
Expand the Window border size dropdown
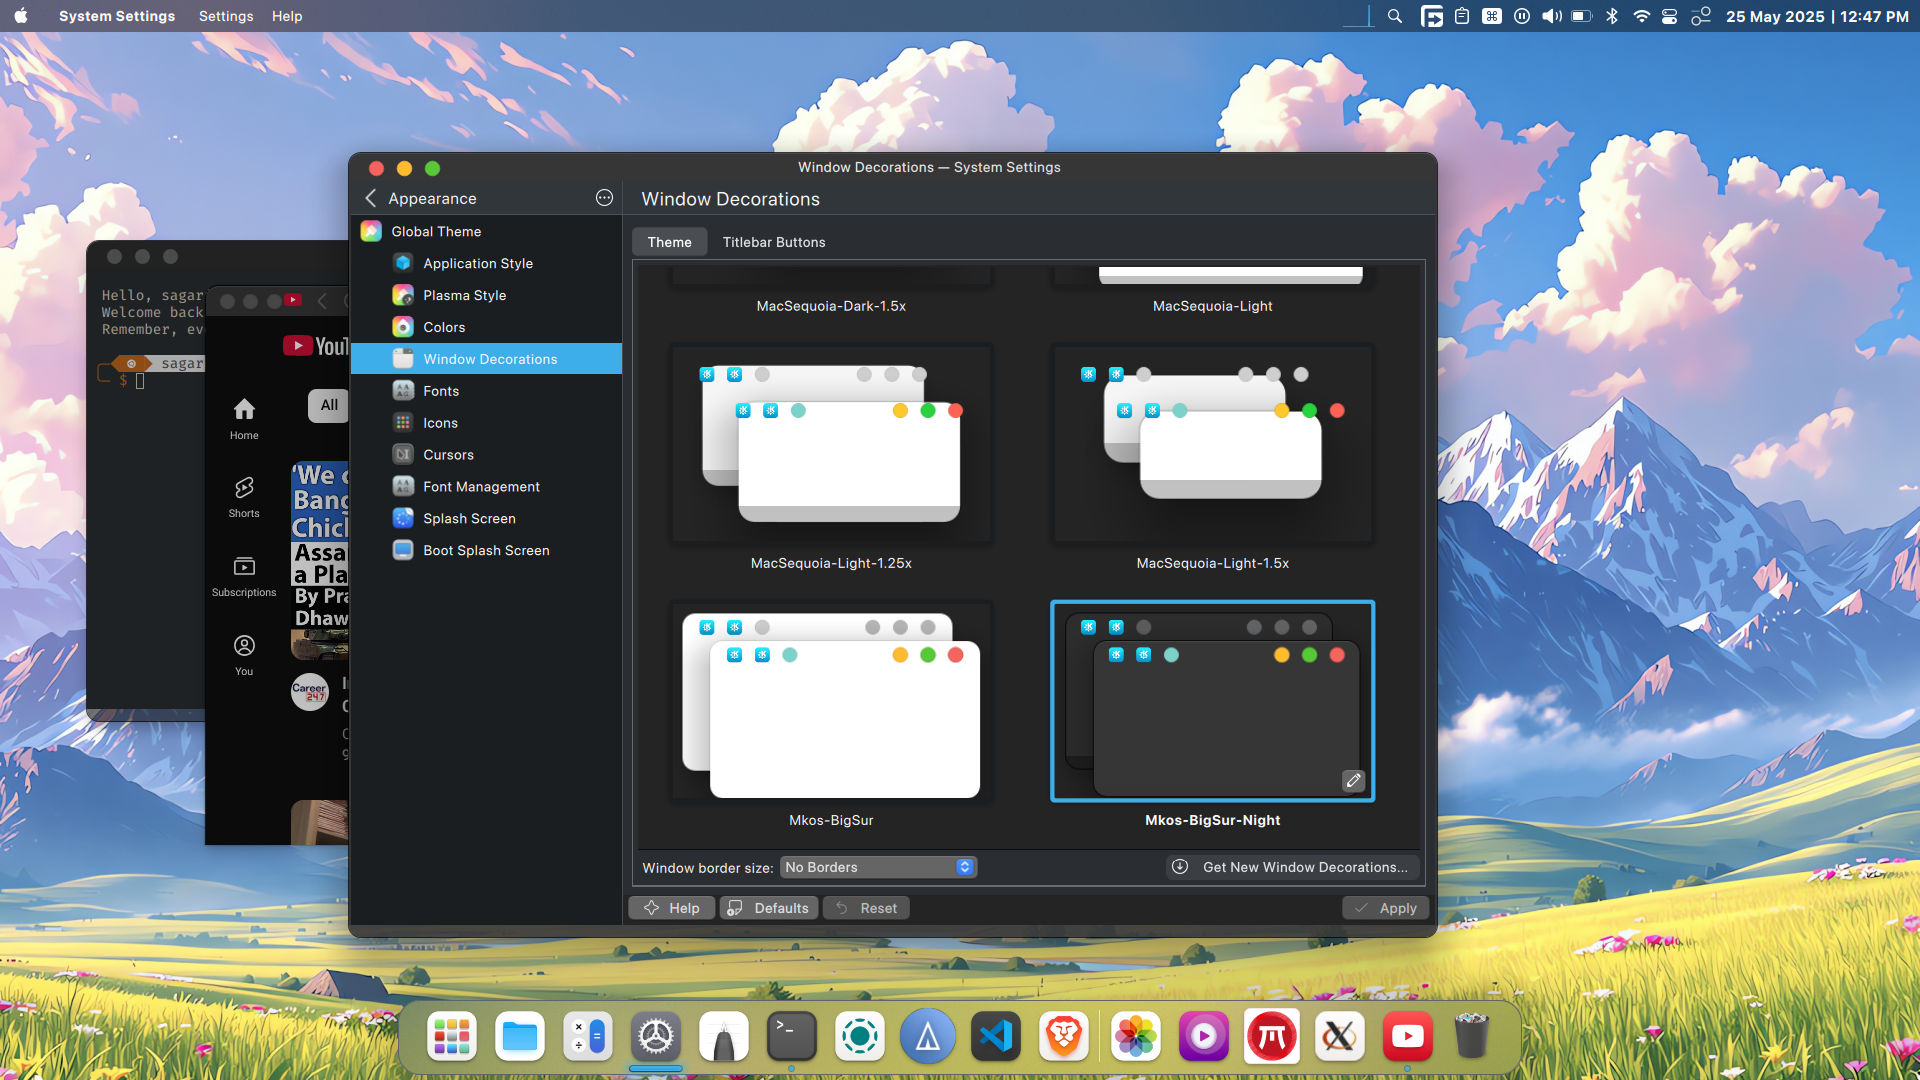pos(878,867)
